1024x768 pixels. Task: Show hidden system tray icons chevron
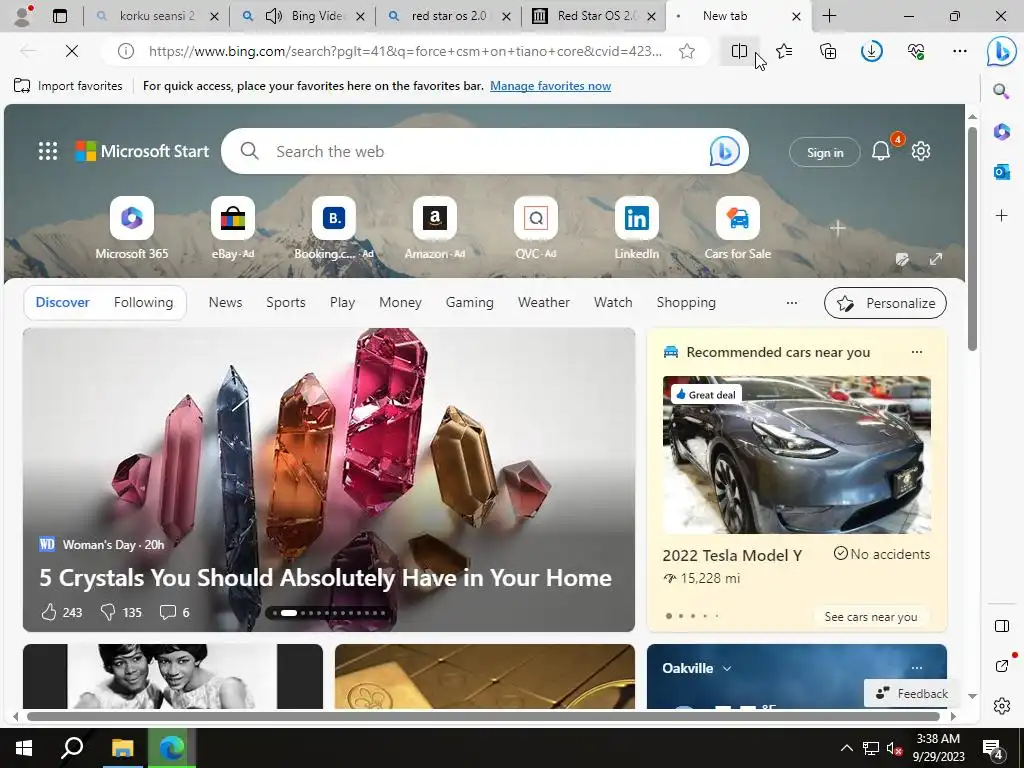(x=846, y=748)
